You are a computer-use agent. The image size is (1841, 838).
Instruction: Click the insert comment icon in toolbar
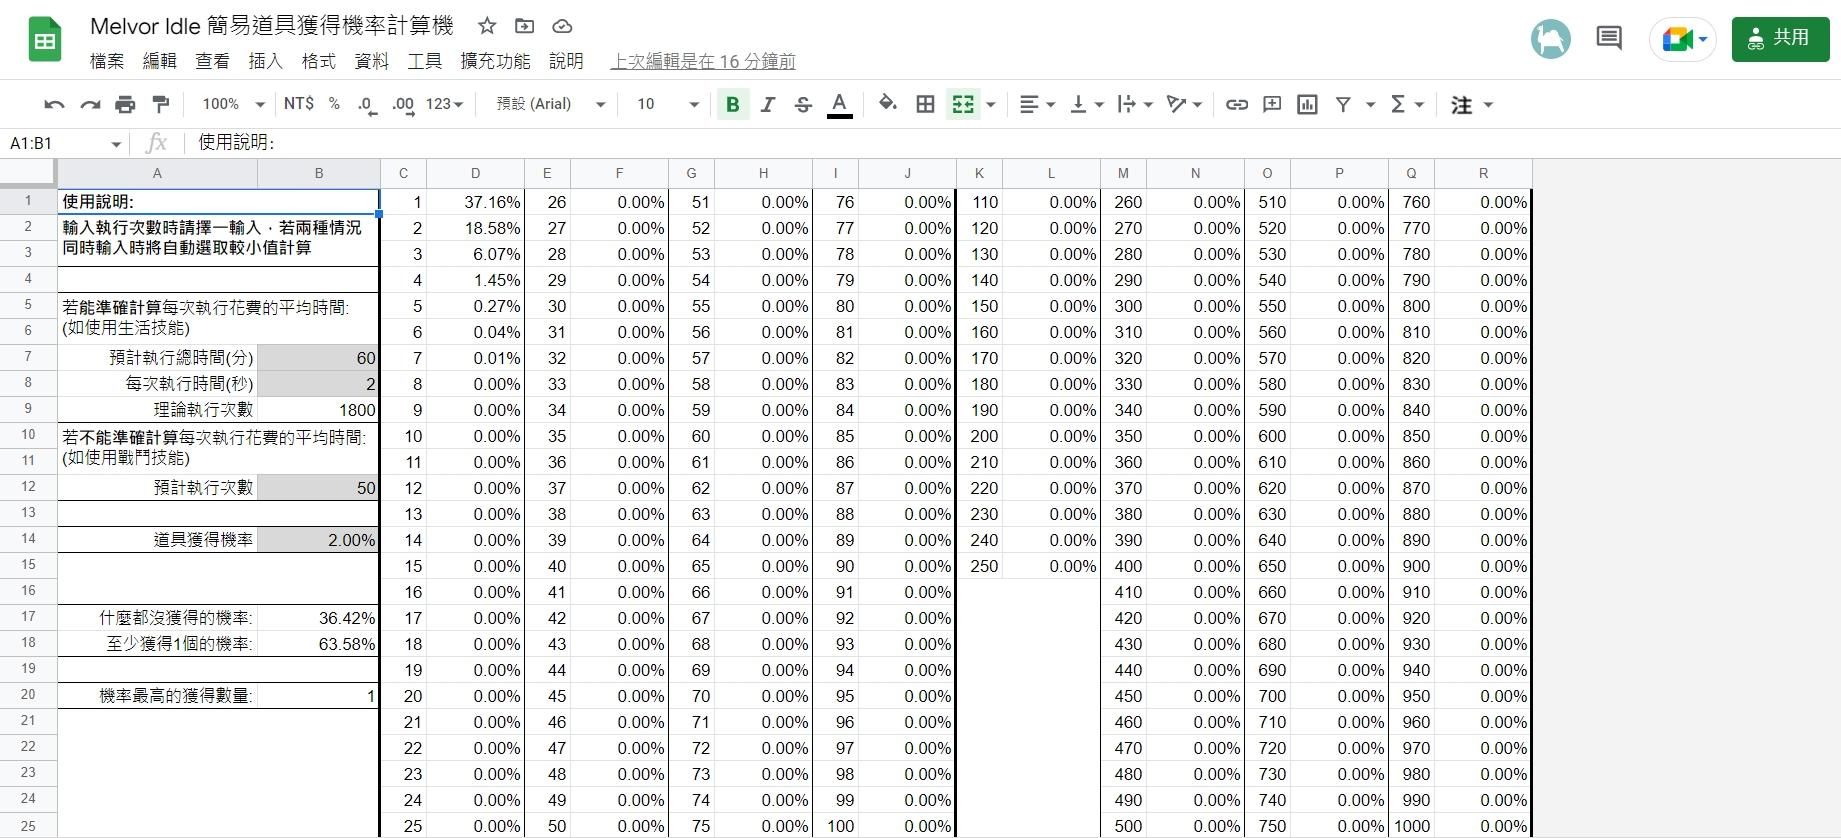[x=1272, y=105]
